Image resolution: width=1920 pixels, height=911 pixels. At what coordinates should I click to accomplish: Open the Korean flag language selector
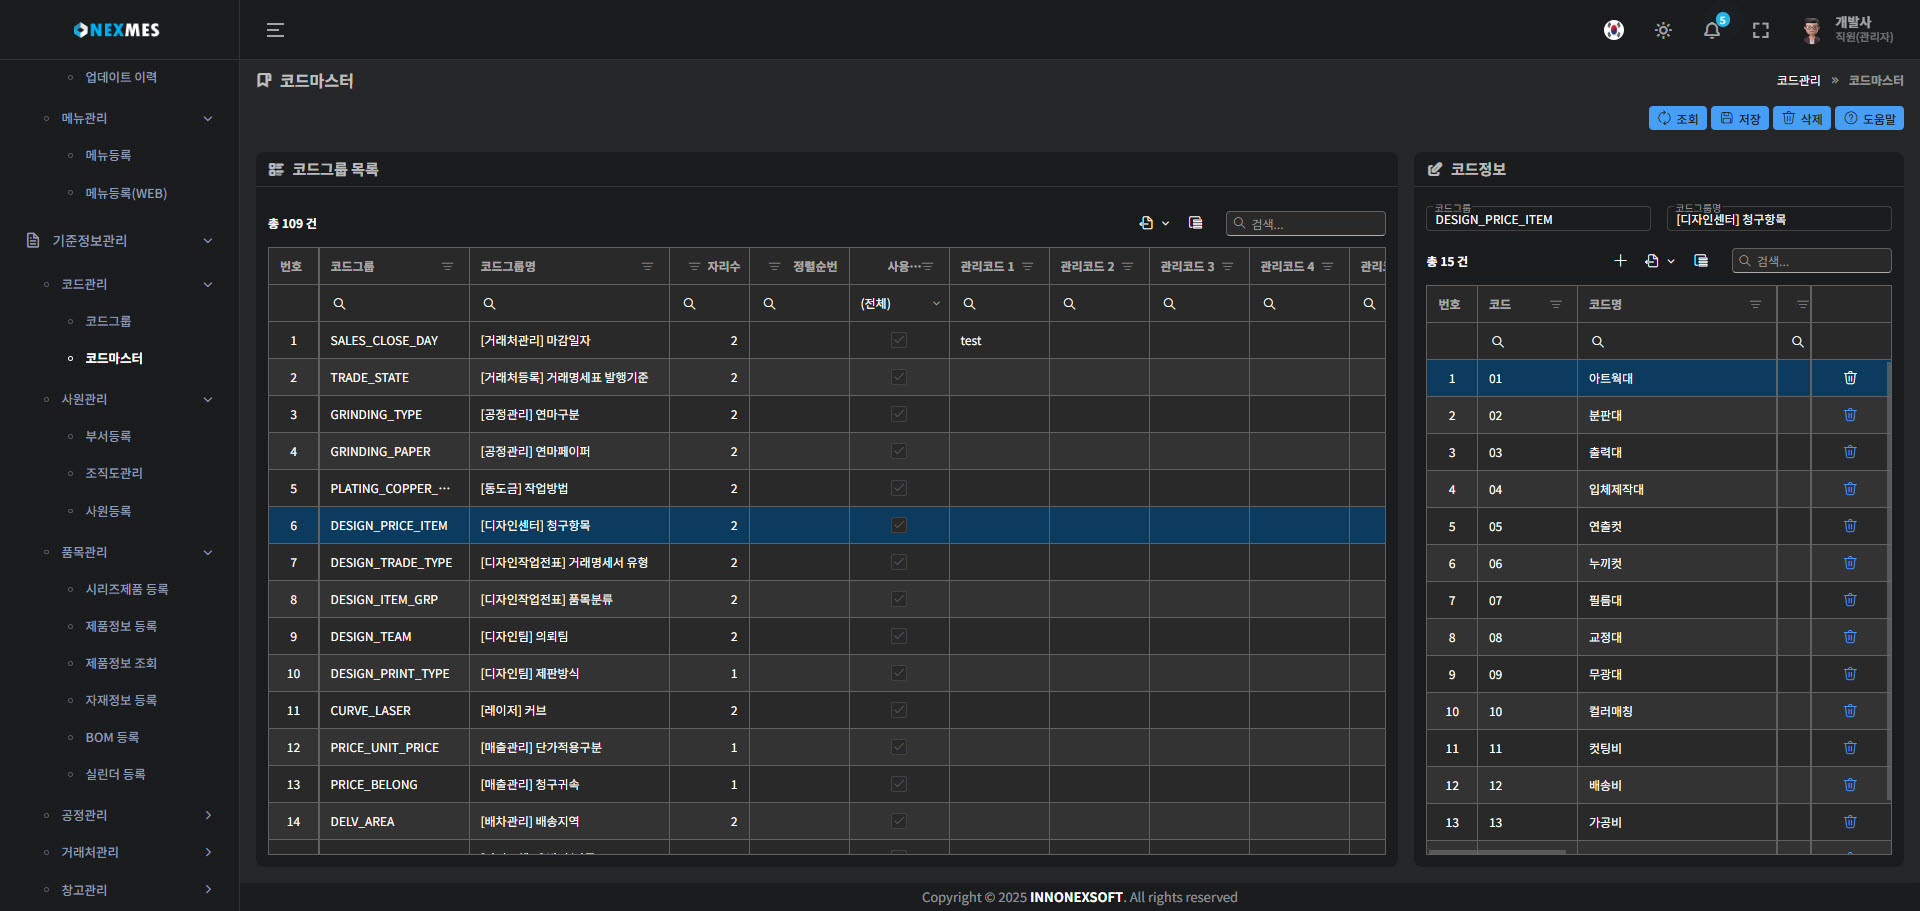point(1613,30)
